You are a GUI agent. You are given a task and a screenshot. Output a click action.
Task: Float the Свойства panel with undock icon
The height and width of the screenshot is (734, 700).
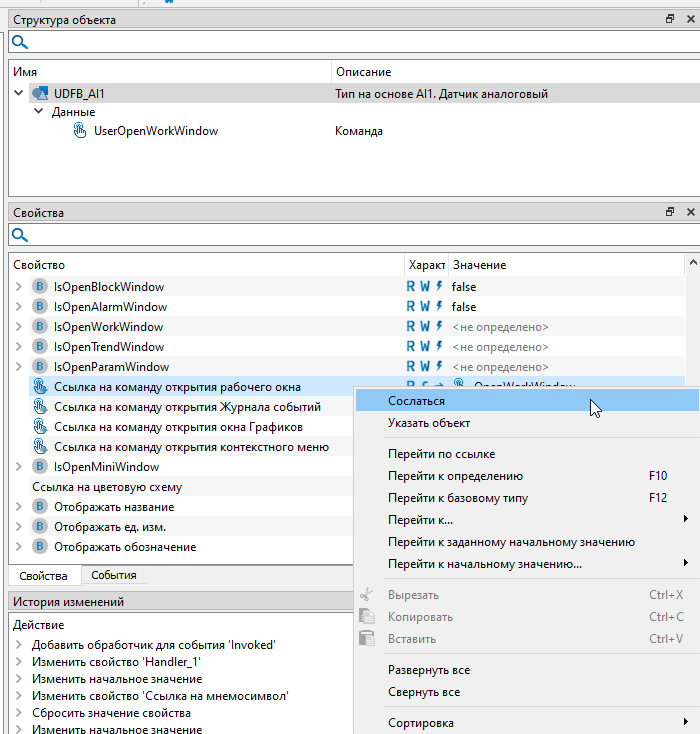(670, 213)
